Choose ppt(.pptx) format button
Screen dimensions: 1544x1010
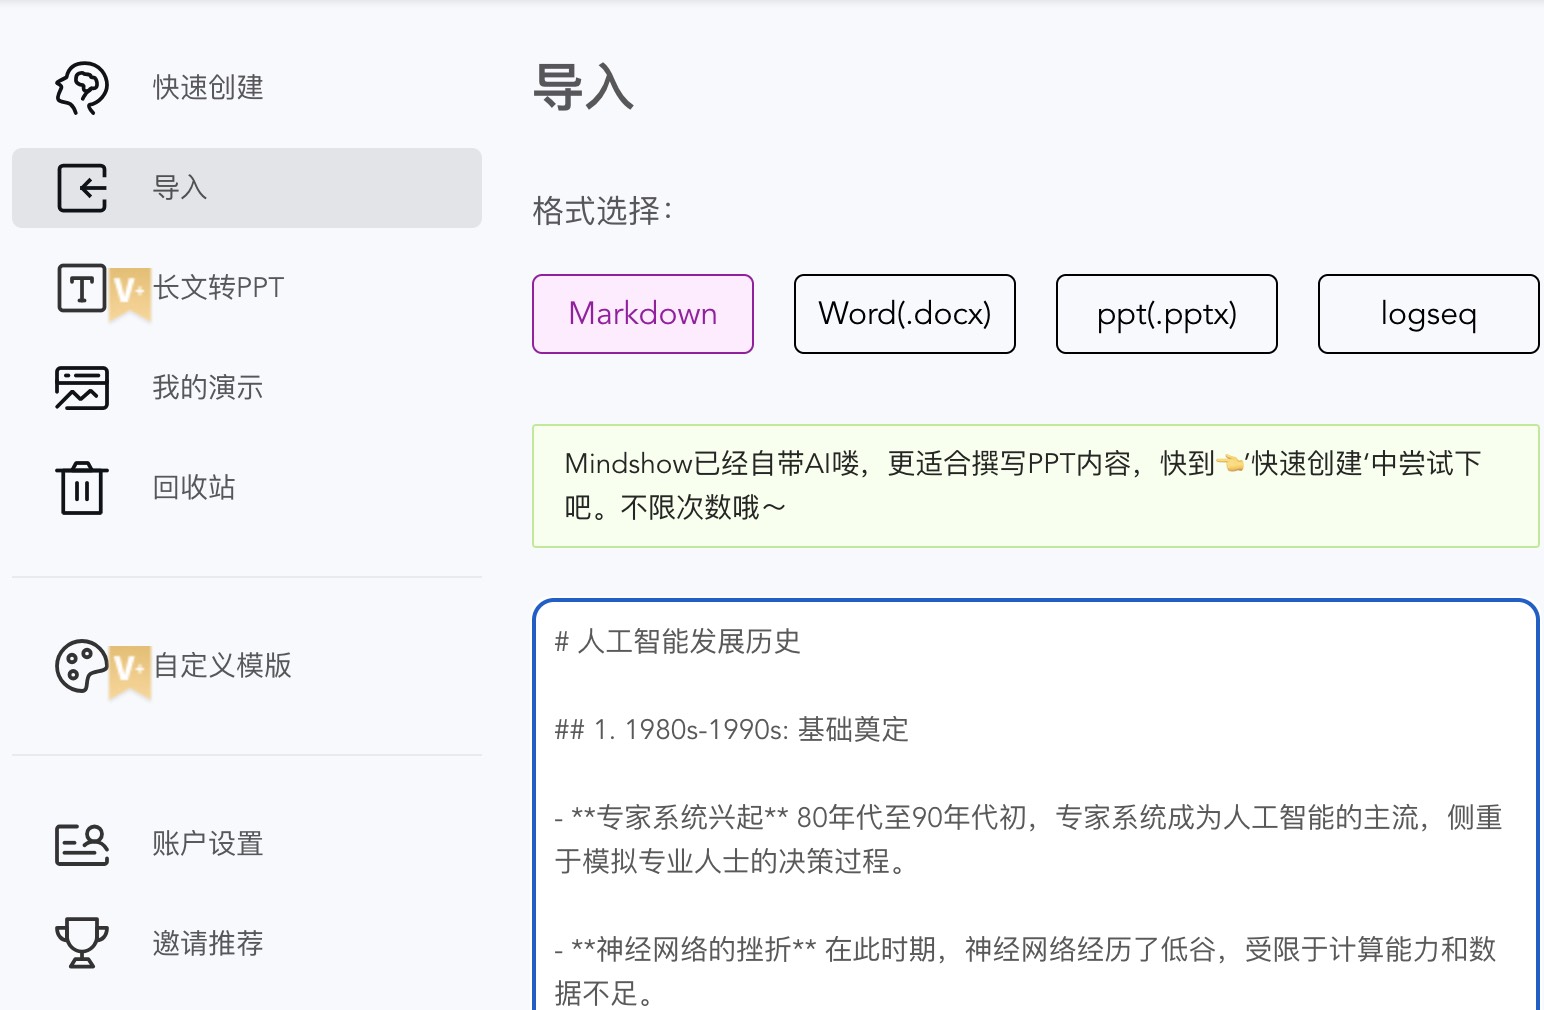pos(1167,314)
